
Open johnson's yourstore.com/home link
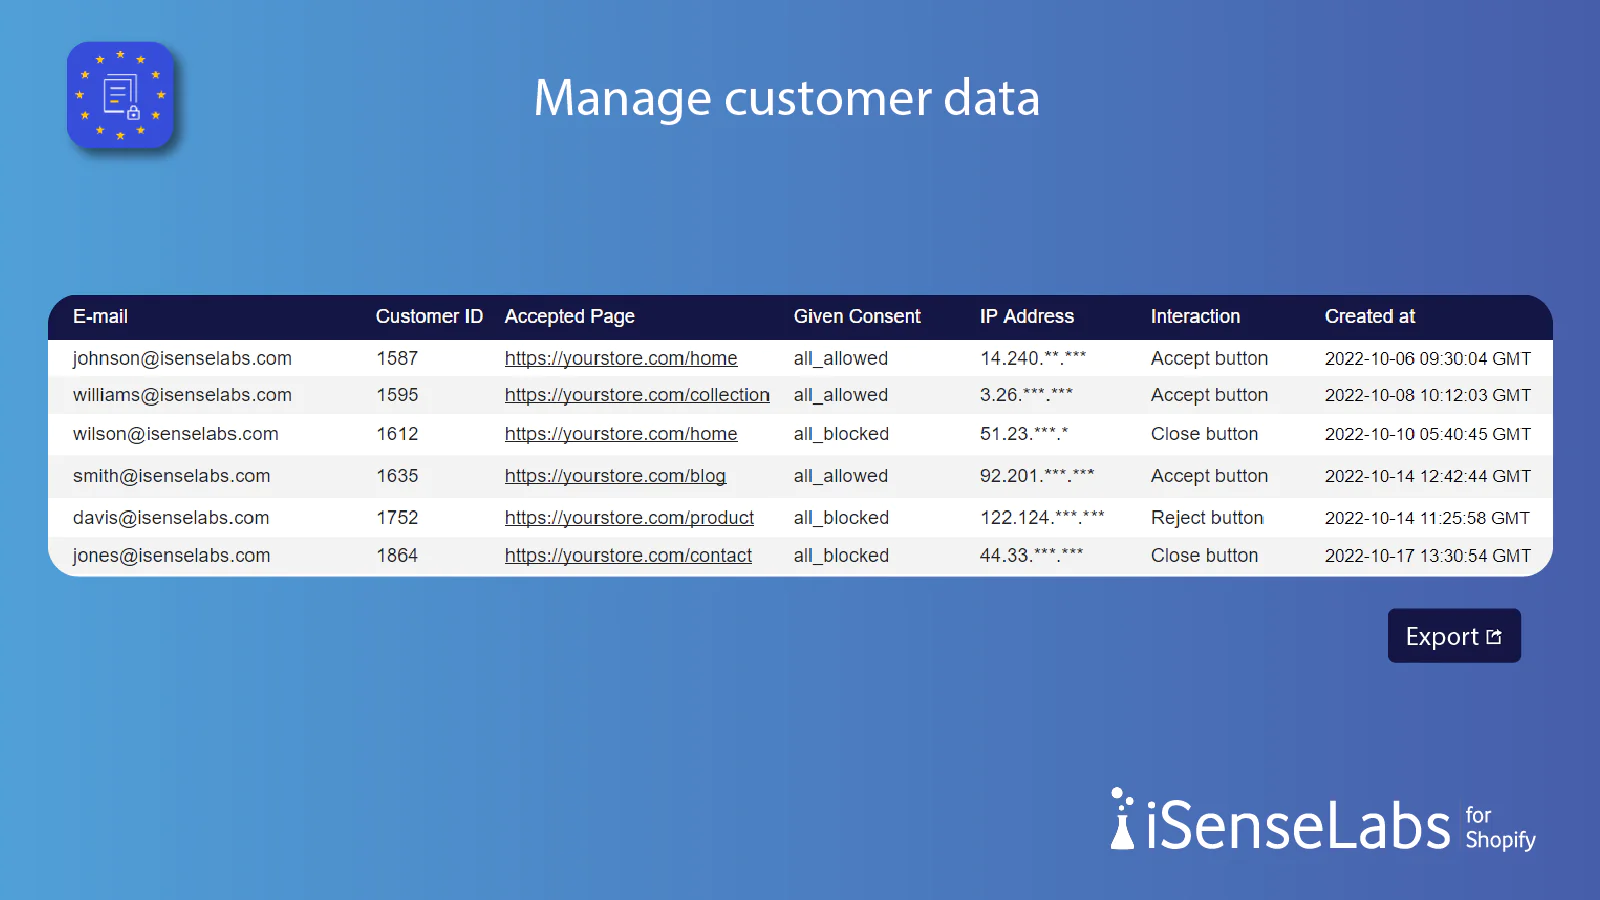621,358
